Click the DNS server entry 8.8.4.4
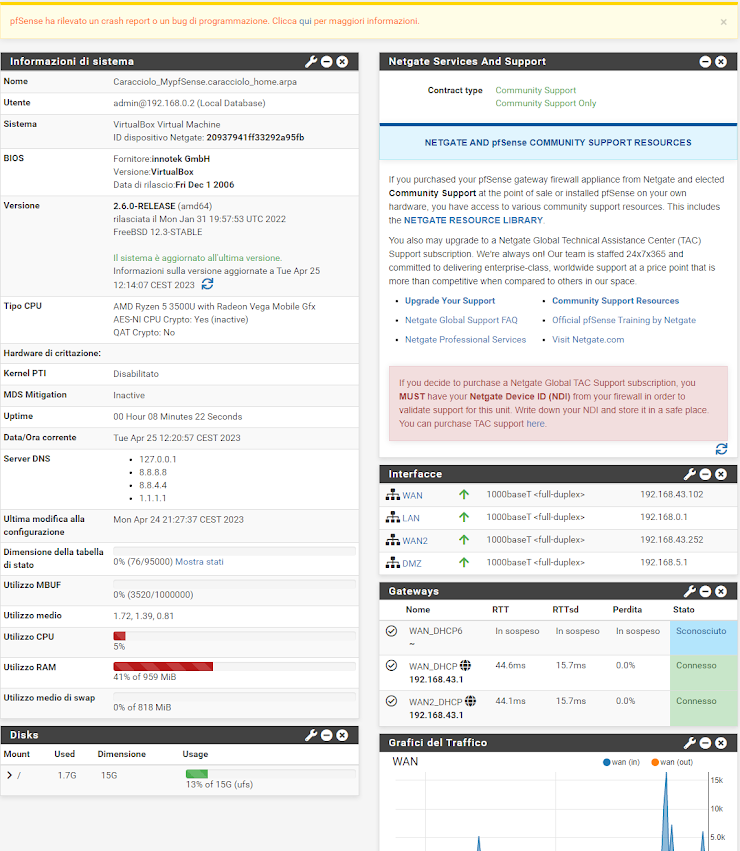The height and width of the screenshot is (851, 740). 153,485
